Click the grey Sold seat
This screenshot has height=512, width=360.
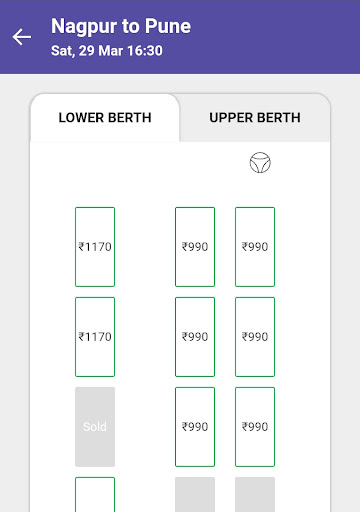(x=95, y=427)
